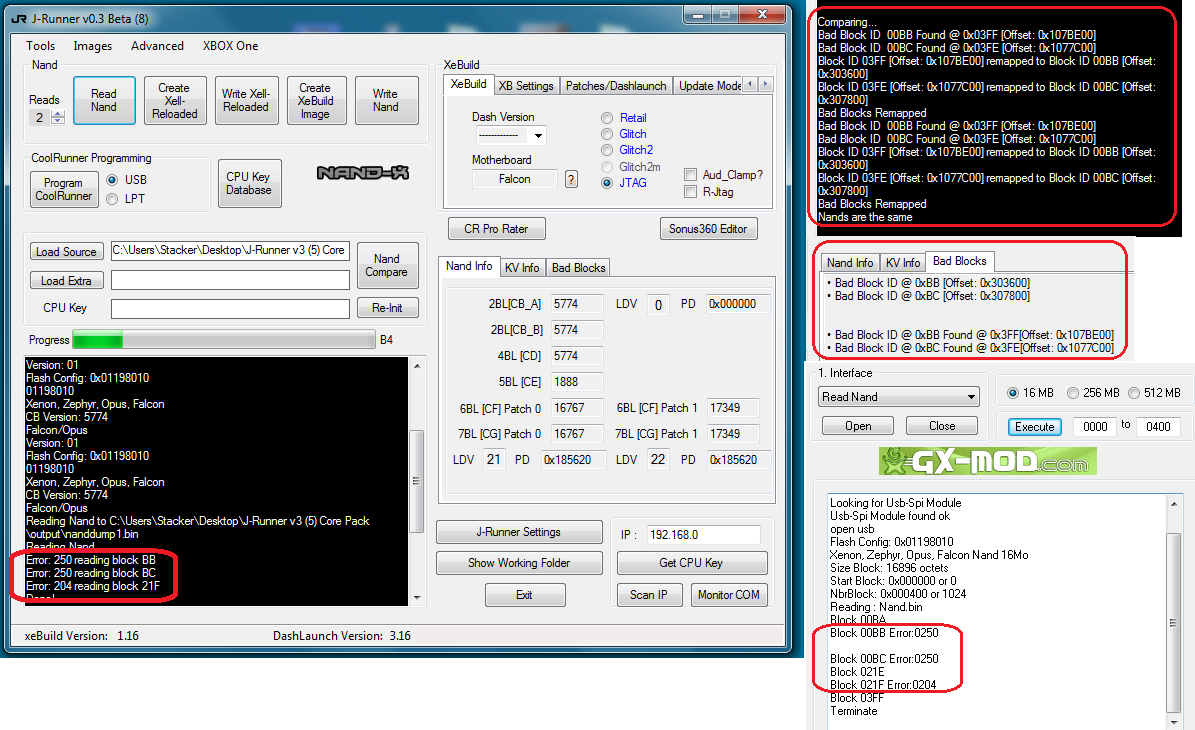
Task: Click the read progress bar
Action: [x=223, y=340]
